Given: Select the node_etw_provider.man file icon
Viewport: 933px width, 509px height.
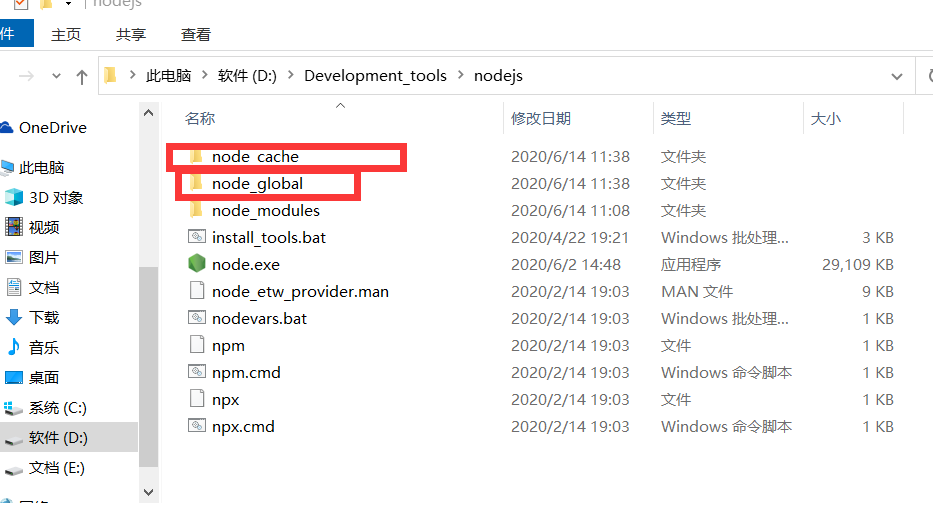Looking at the screenshot, I should 197,291.
